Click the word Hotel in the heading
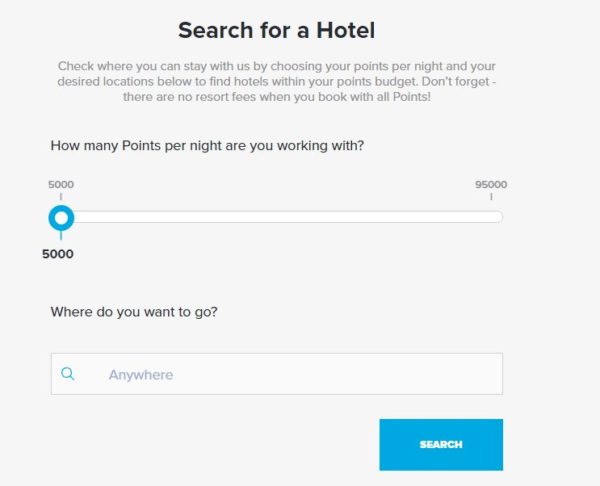600x486 pixels. (339, 30)
